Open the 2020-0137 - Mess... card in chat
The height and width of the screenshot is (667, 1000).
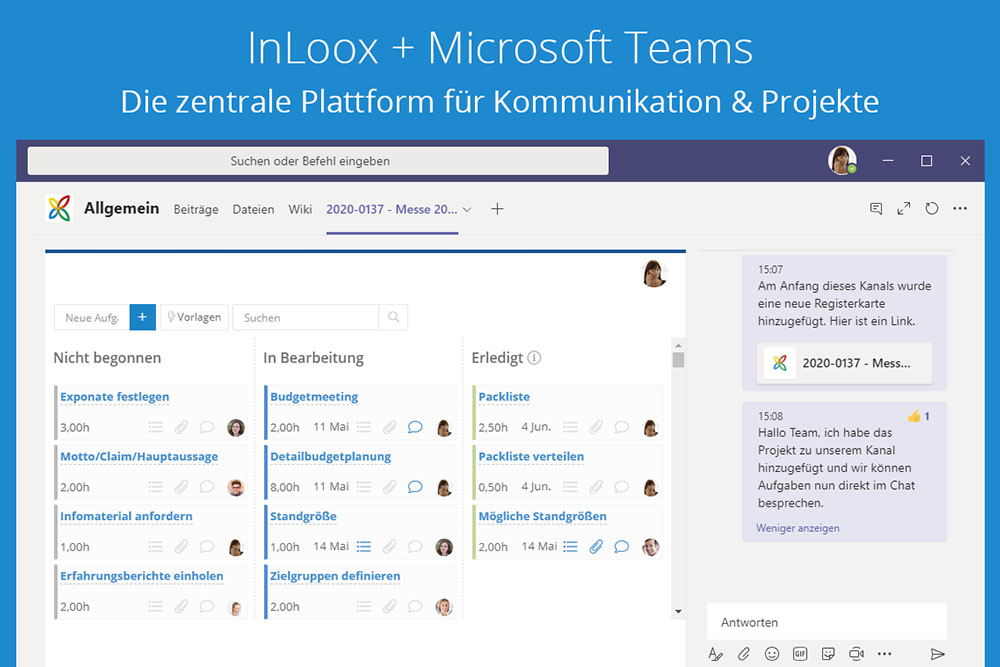pos(844,363)
